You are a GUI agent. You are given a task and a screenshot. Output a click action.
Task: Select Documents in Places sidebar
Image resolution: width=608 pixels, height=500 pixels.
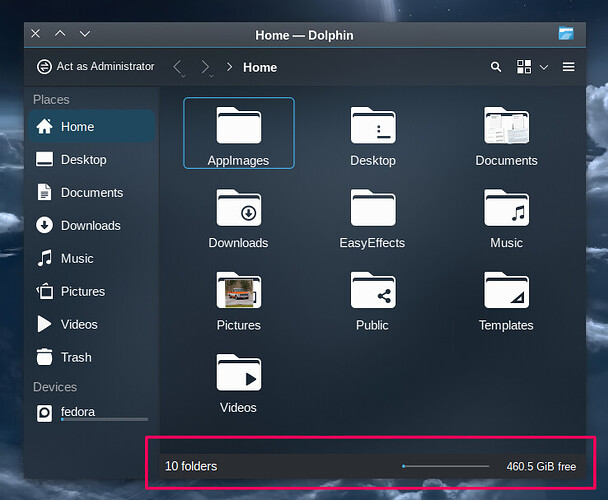(92, 192)
